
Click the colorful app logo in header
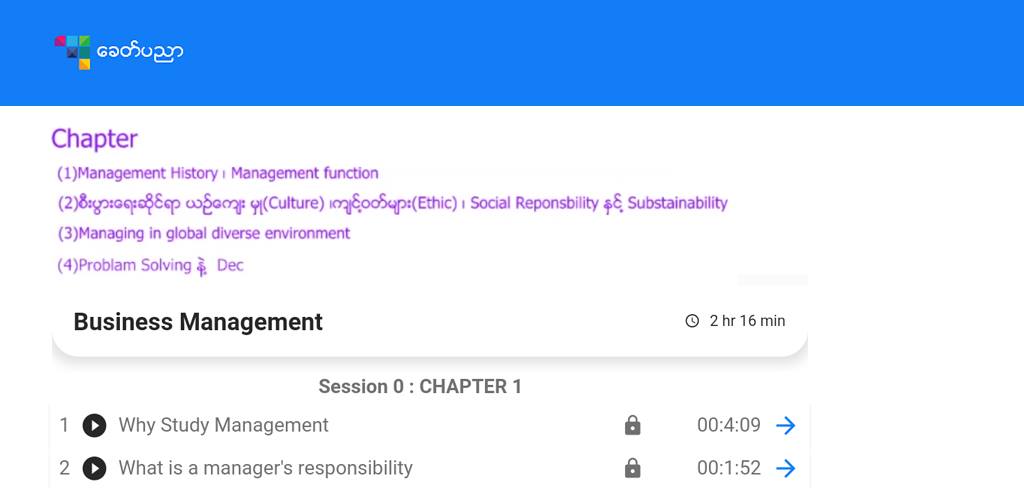click(x=72, y=52)
